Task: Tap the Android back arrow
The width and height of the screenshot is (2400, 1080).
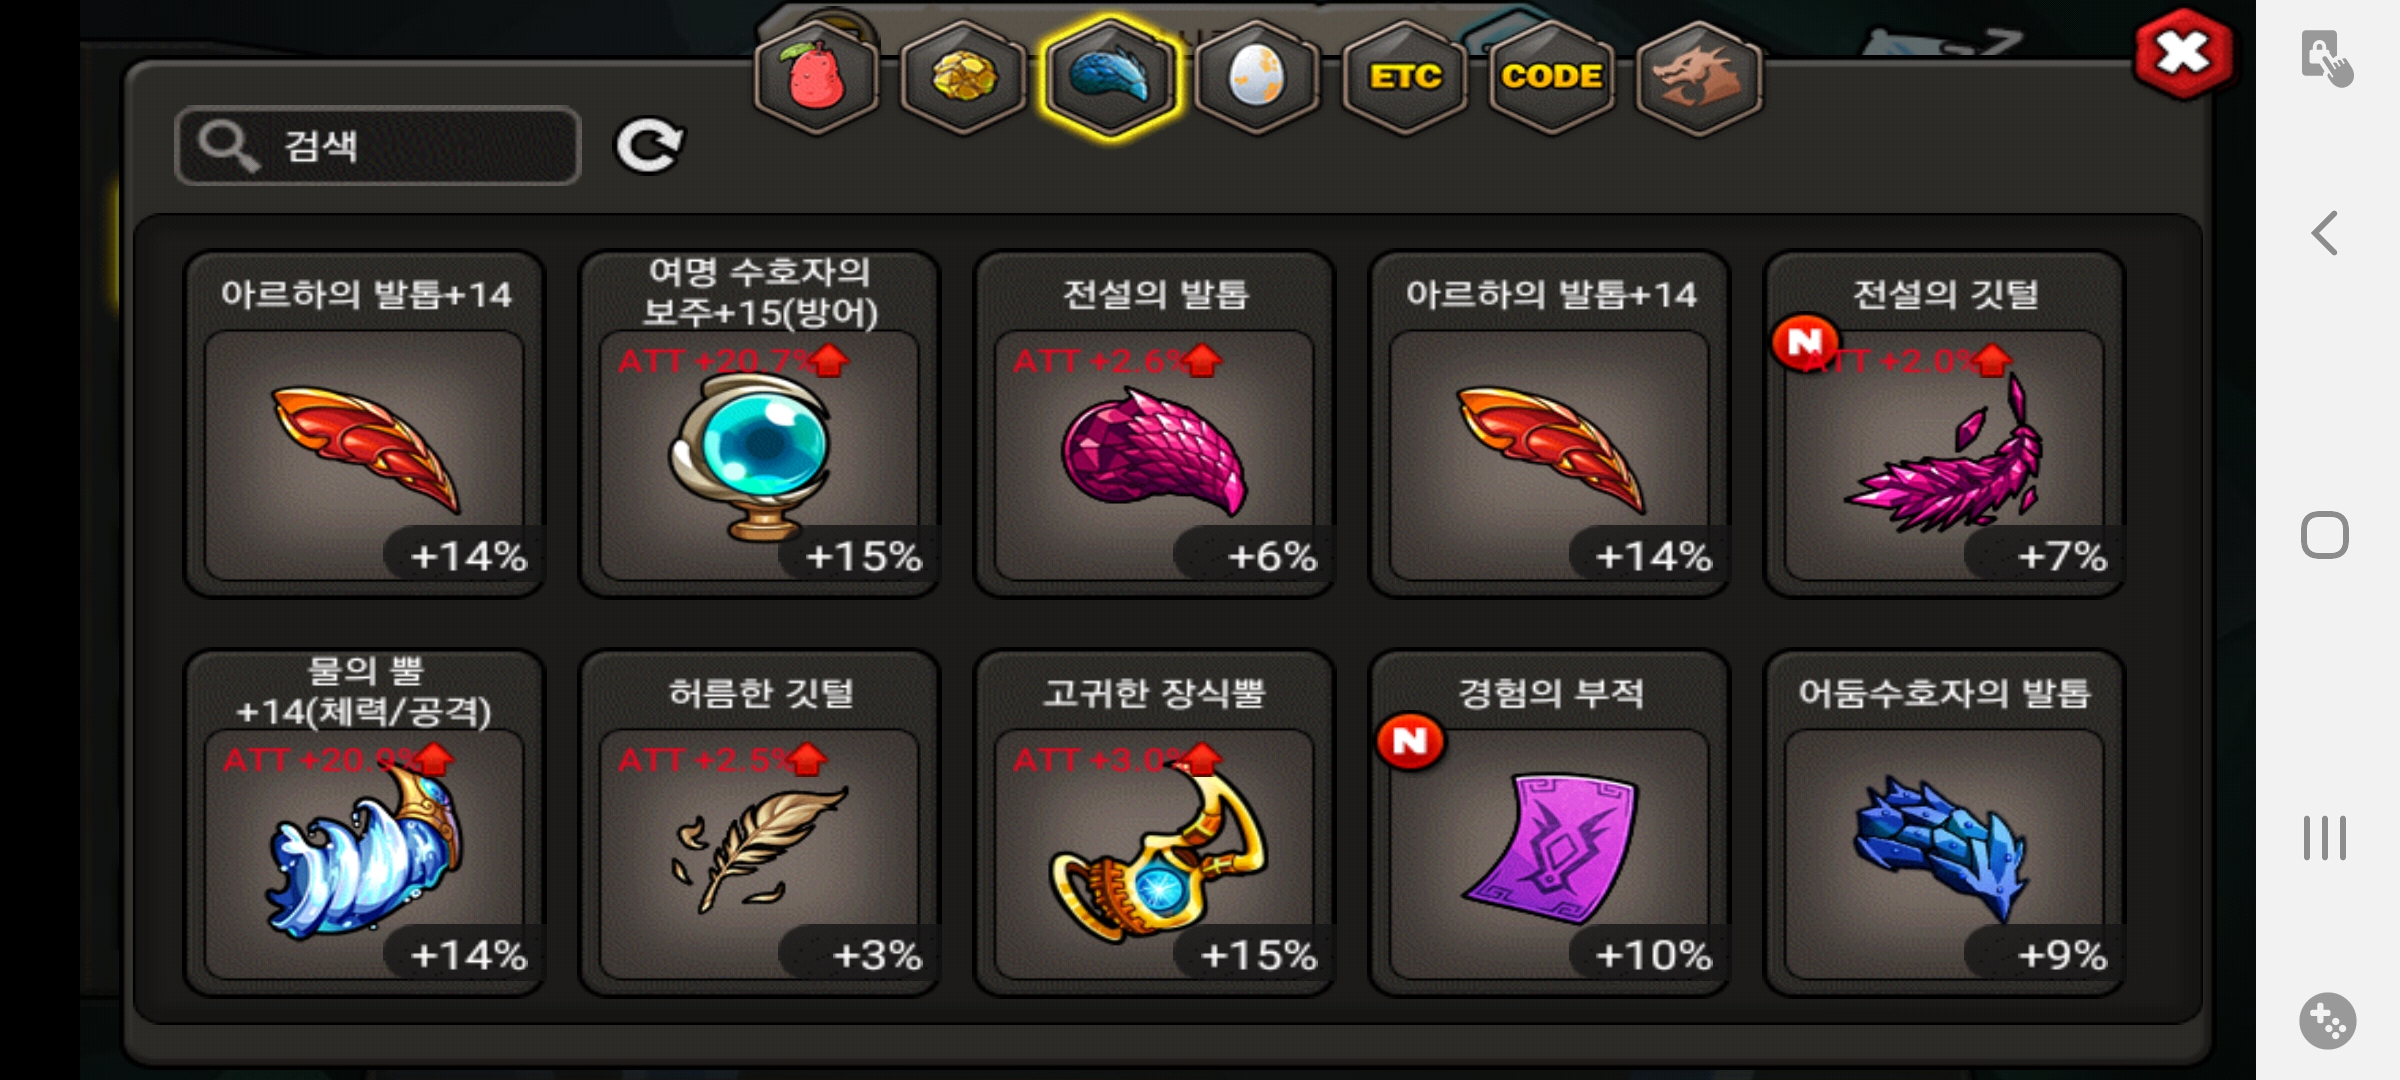Action: pos(2324,233)
